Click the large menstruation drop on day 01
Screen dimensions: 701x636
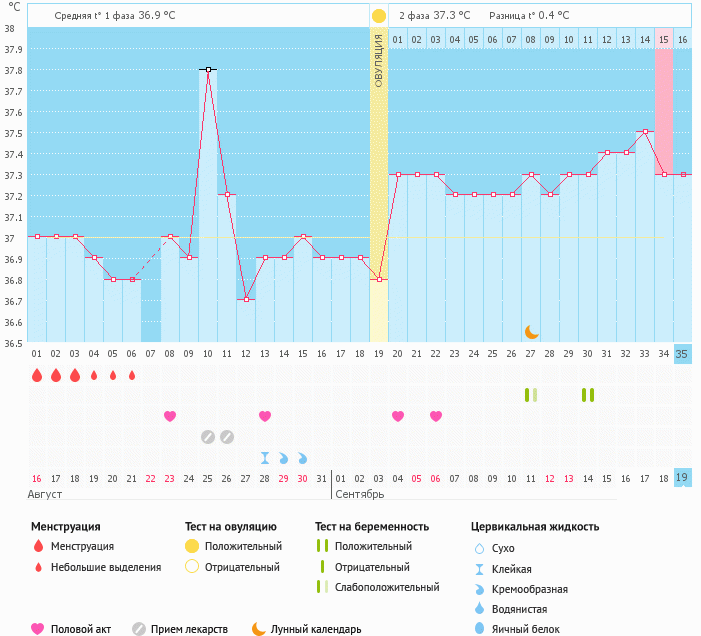pyautogui.click(x=37, y=375)
